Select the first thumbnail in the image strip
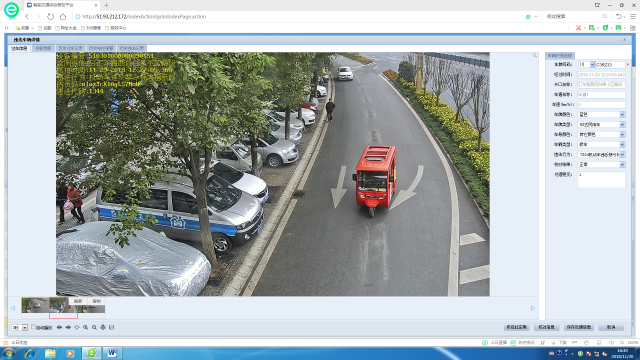 coord(36,305)
